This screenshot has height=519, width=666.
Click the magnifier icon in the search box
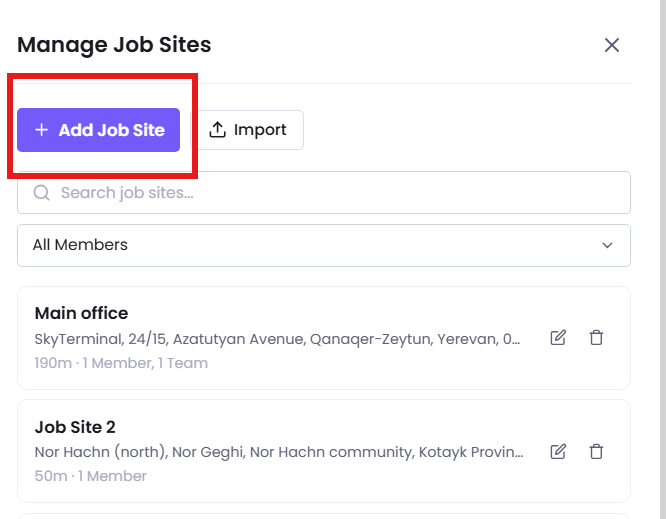[x=42, y=192]
